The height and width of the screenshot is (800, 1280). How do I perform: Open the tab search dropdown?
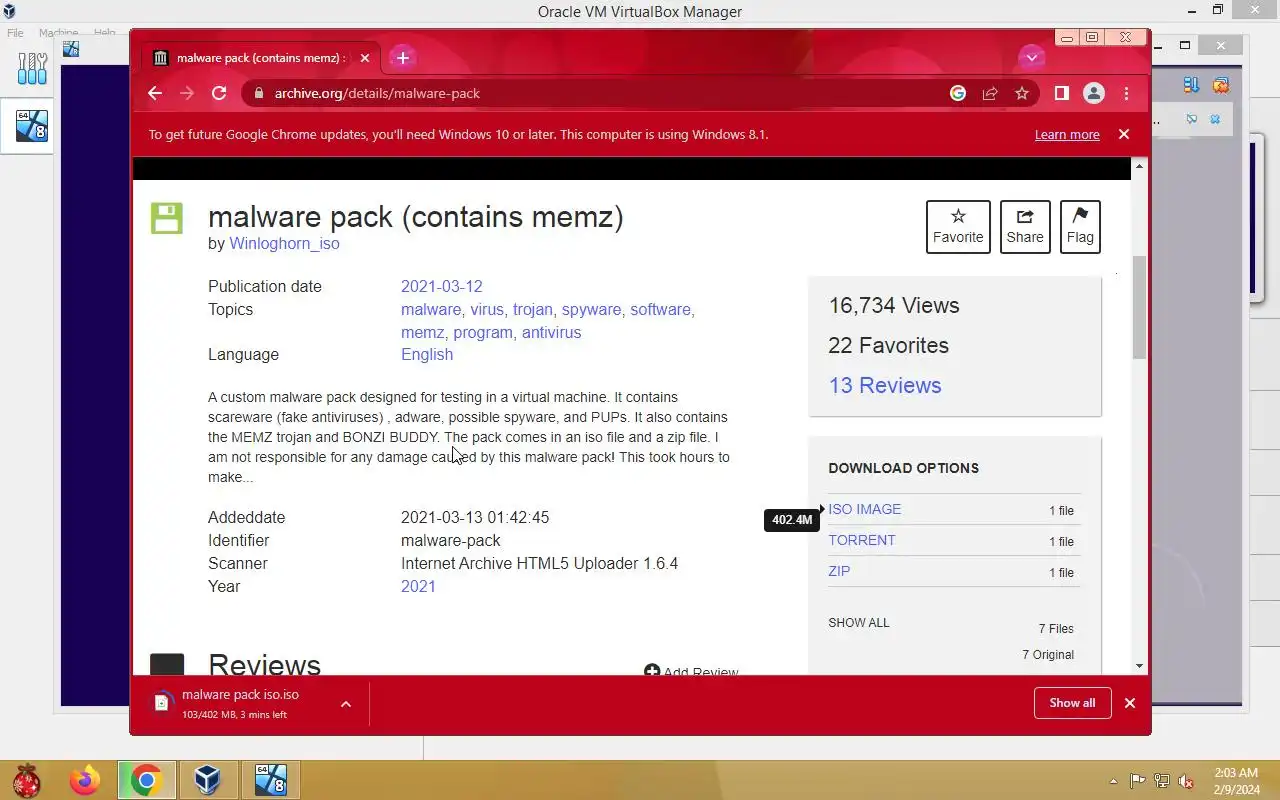pyautogui.click(x=1032, y=58)
